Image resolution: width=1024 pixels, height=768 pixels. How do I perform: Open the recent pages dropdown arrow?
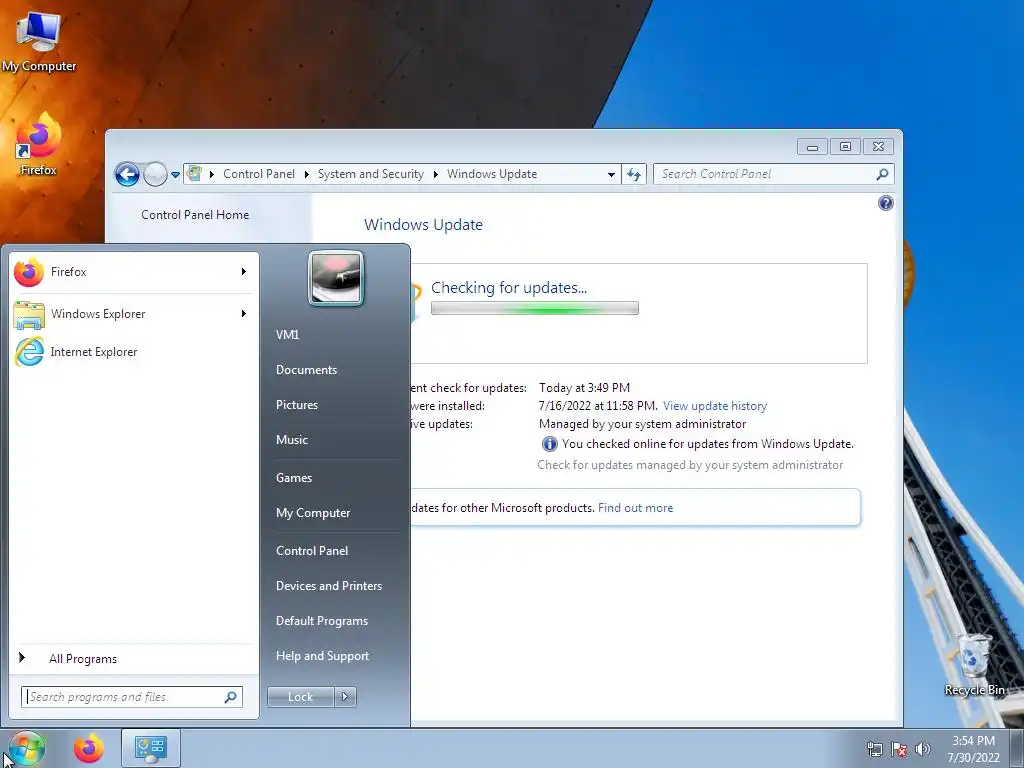(175, 175)
